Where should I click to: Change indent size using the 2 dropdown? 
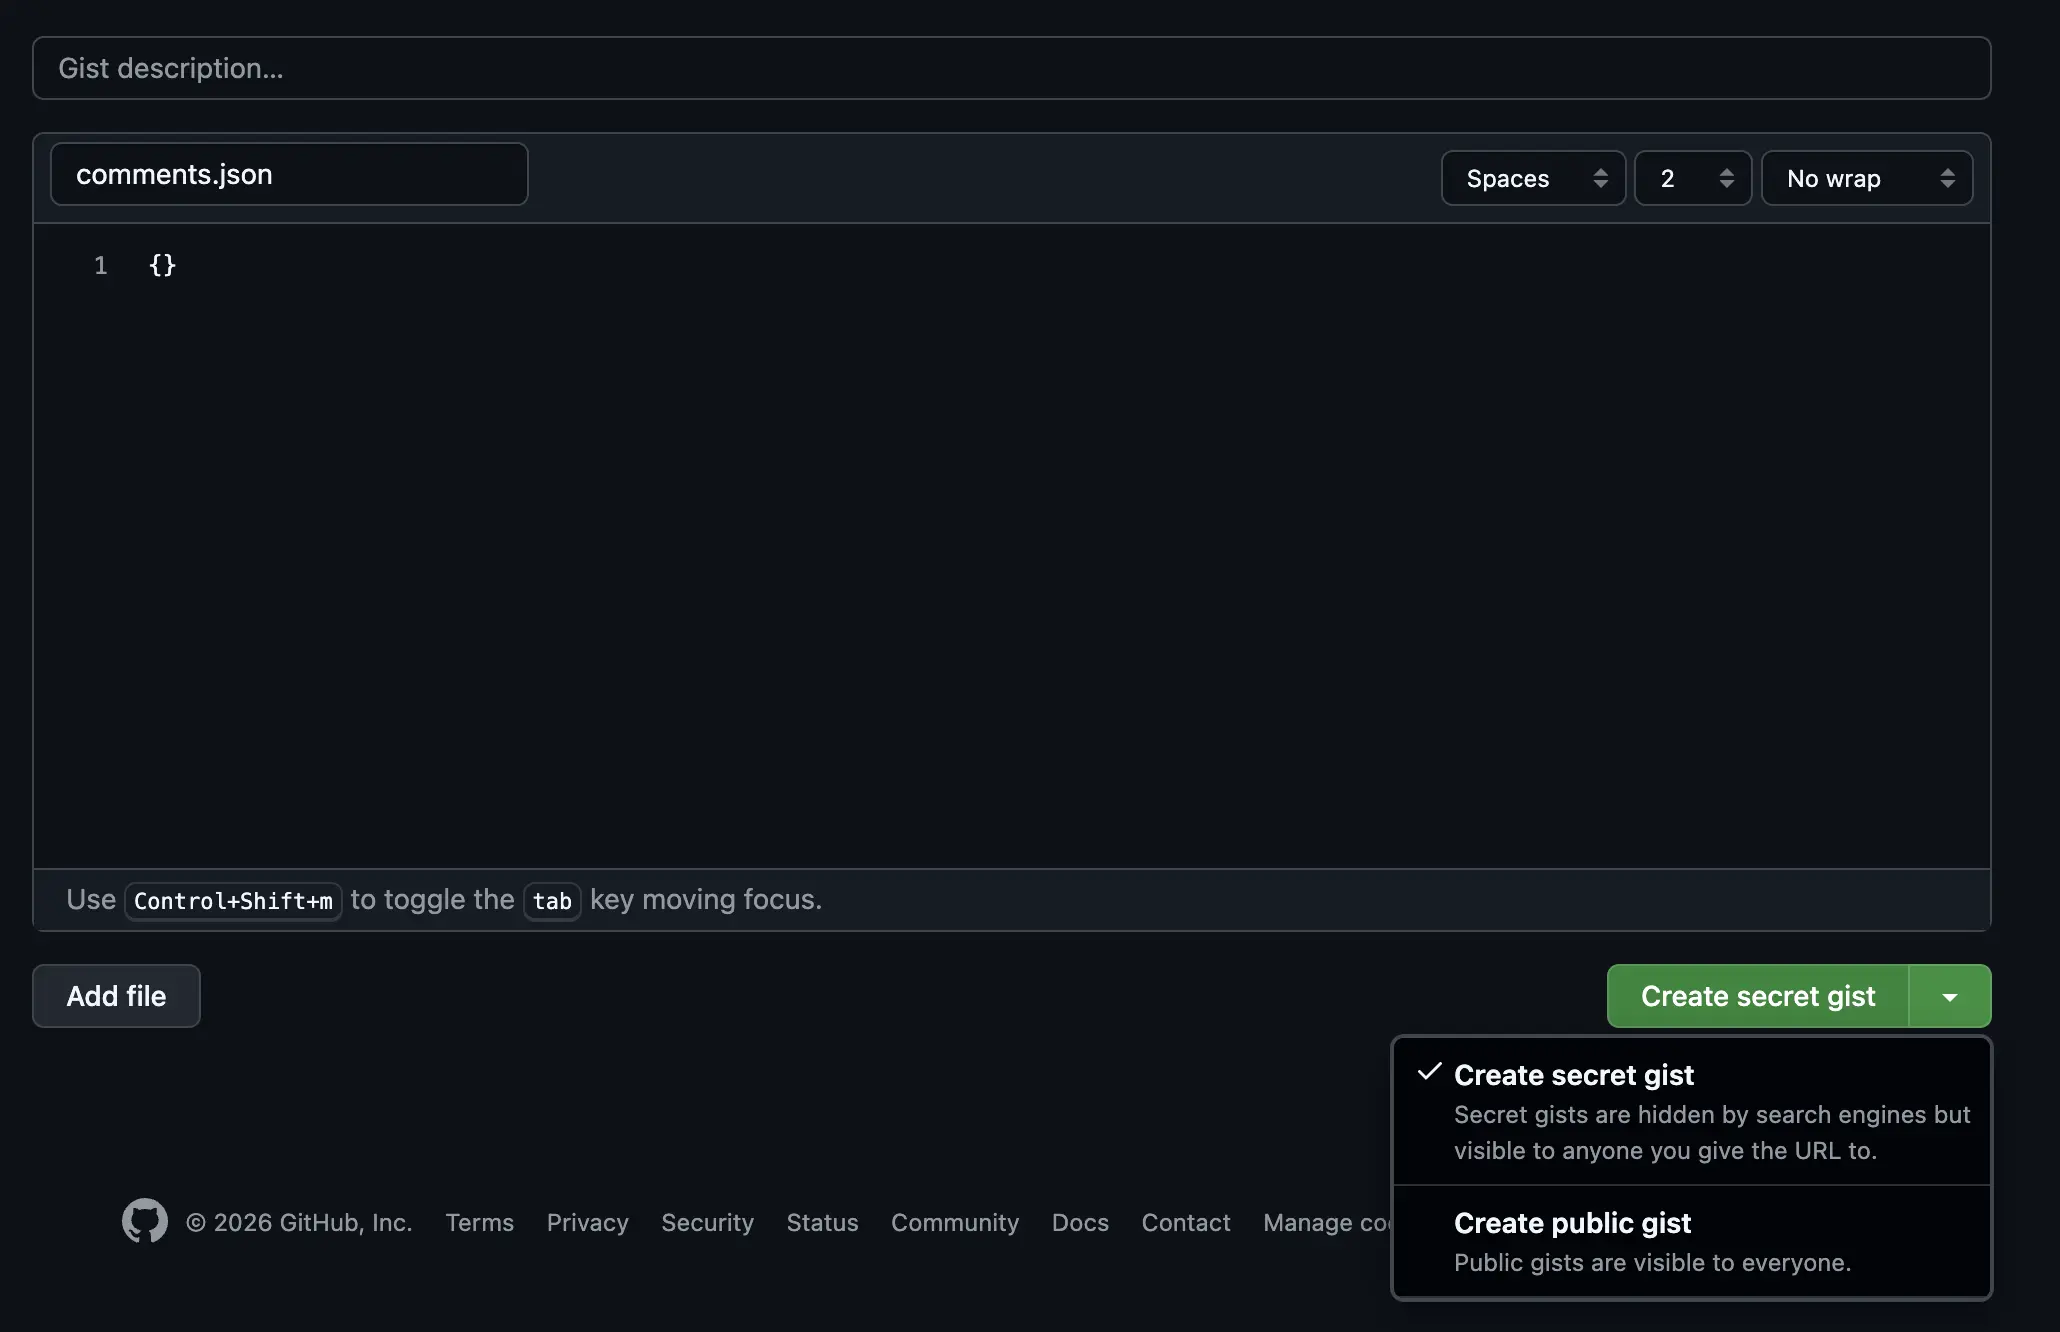(x=1692, y=177)
